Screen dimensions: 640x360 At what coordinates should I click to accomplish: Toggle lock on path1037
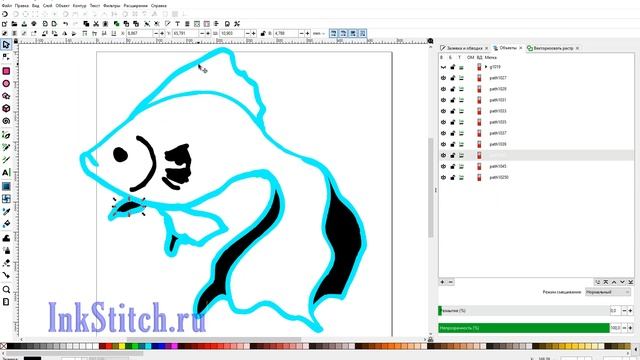tap(453, 133)
